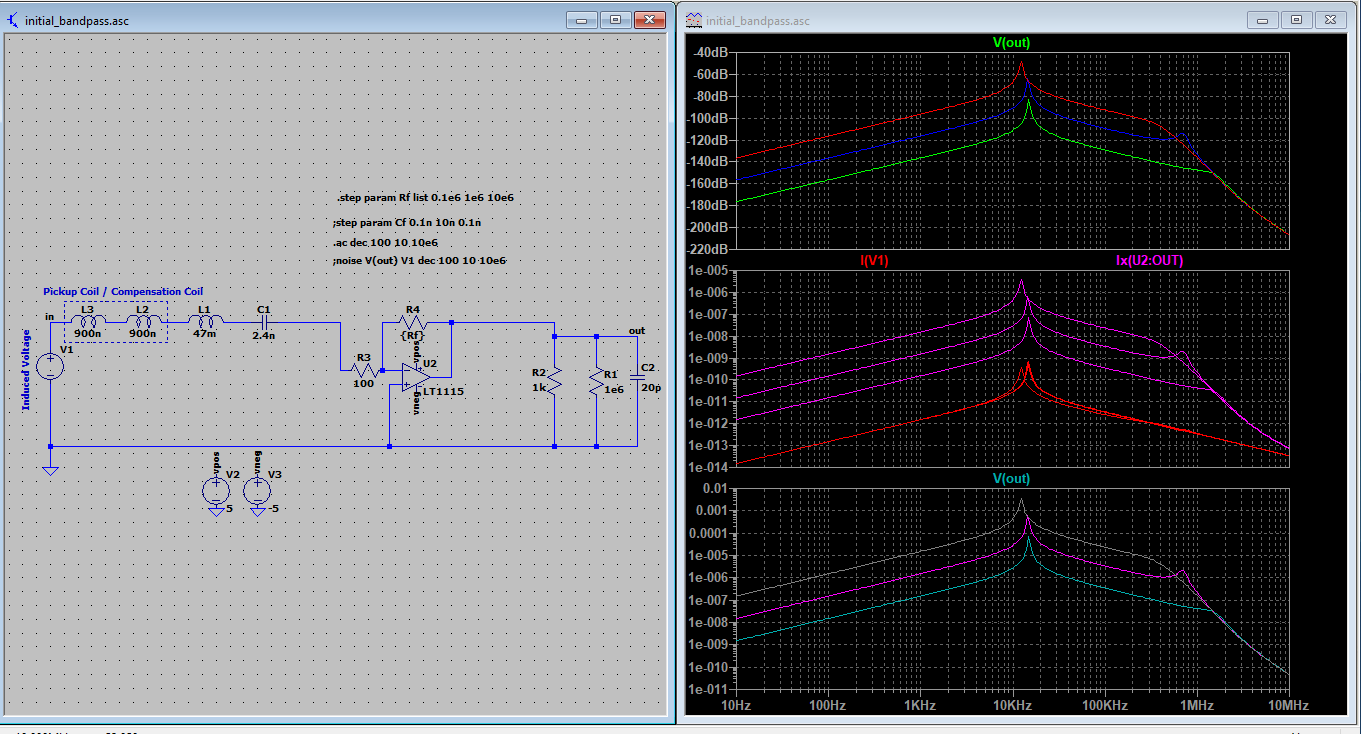
Task: Select the R4 feedback resistor symbol
Action: coord(413,322)
